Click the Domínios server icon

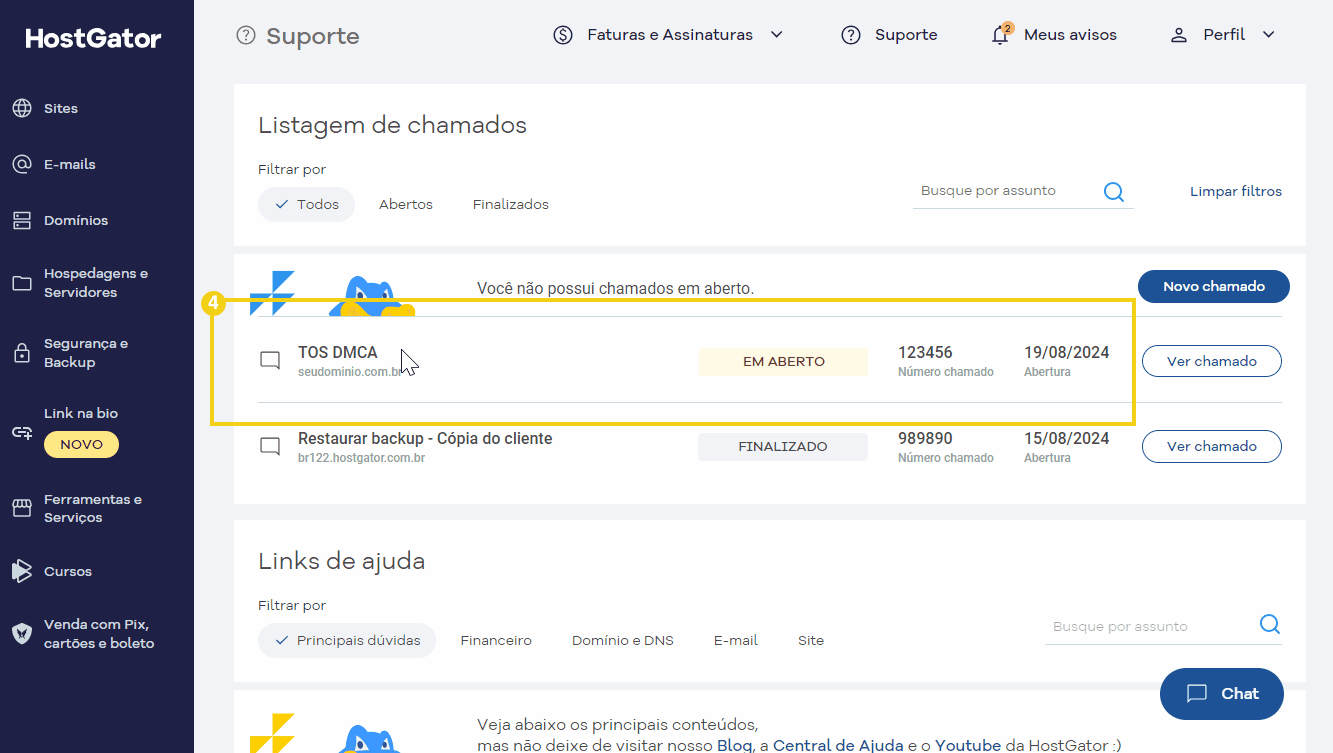point(22,220)
